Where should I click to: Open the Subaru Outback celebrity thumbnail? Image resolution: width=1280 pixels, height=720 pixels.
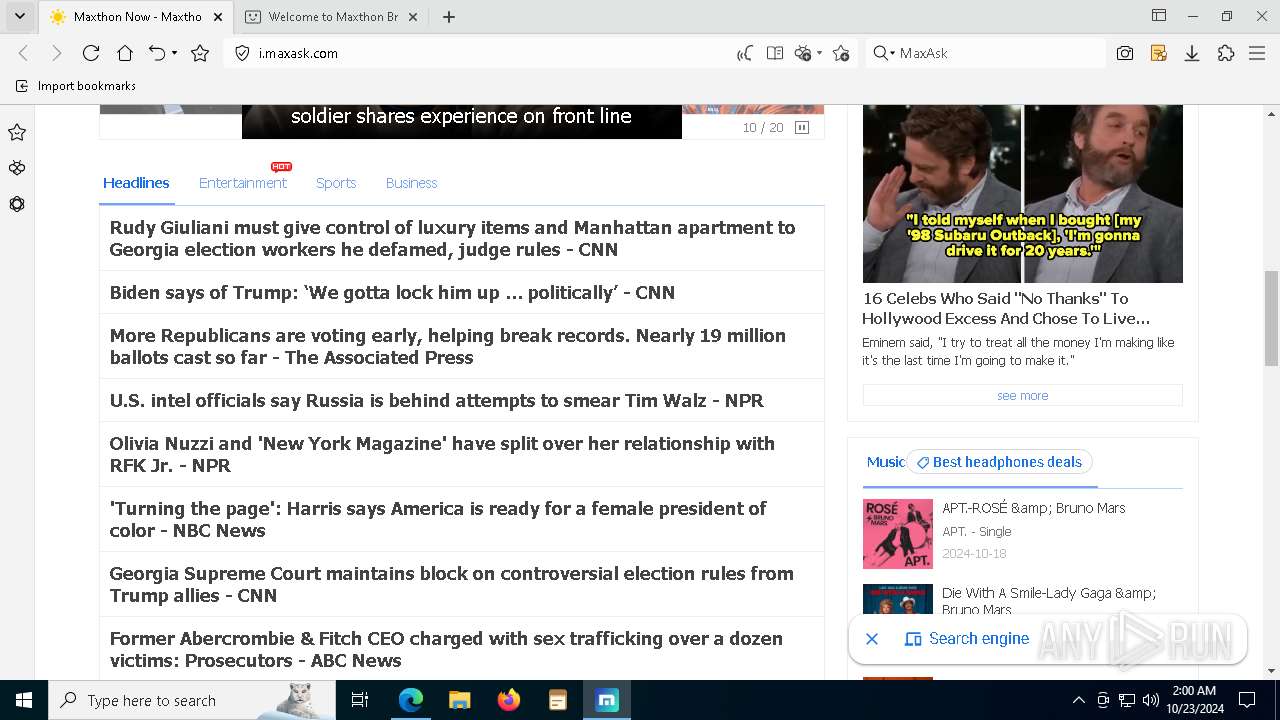click(1022, 194)
